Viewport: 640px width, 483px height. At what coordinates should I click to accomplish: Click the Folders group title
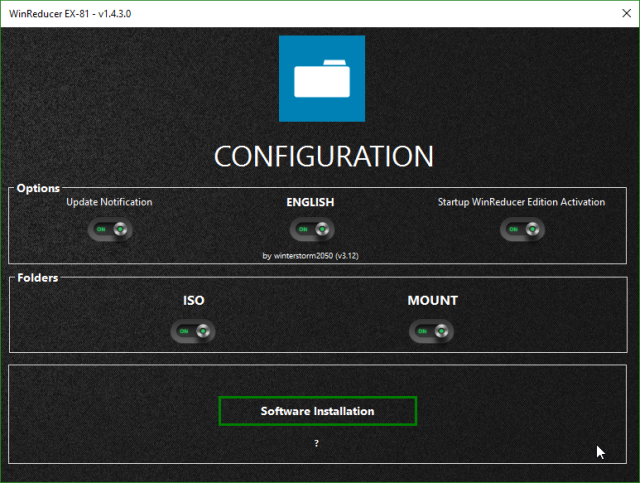point(38,278)
